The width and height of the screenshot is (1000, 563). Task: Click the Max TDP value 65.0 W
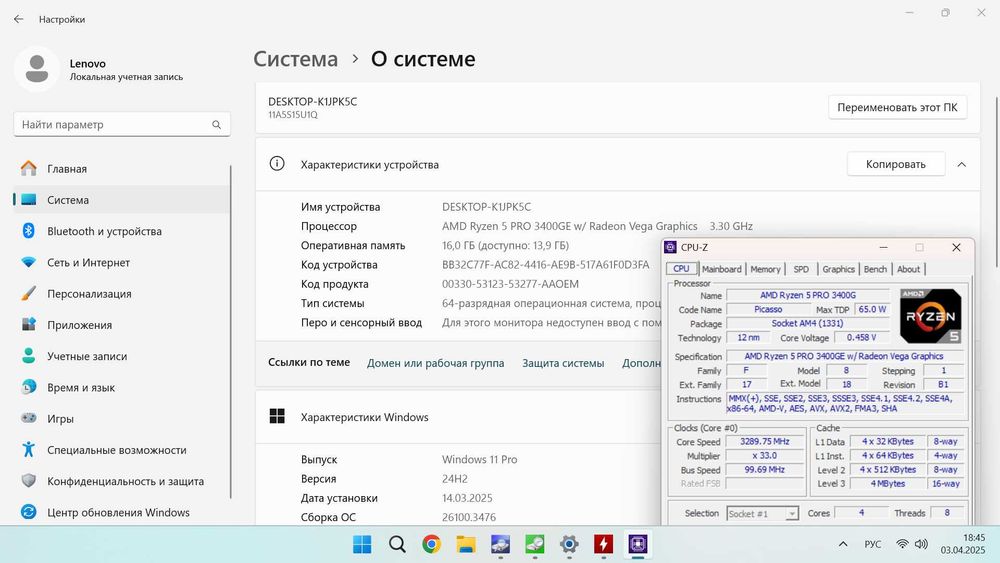[x=872, y=309]
